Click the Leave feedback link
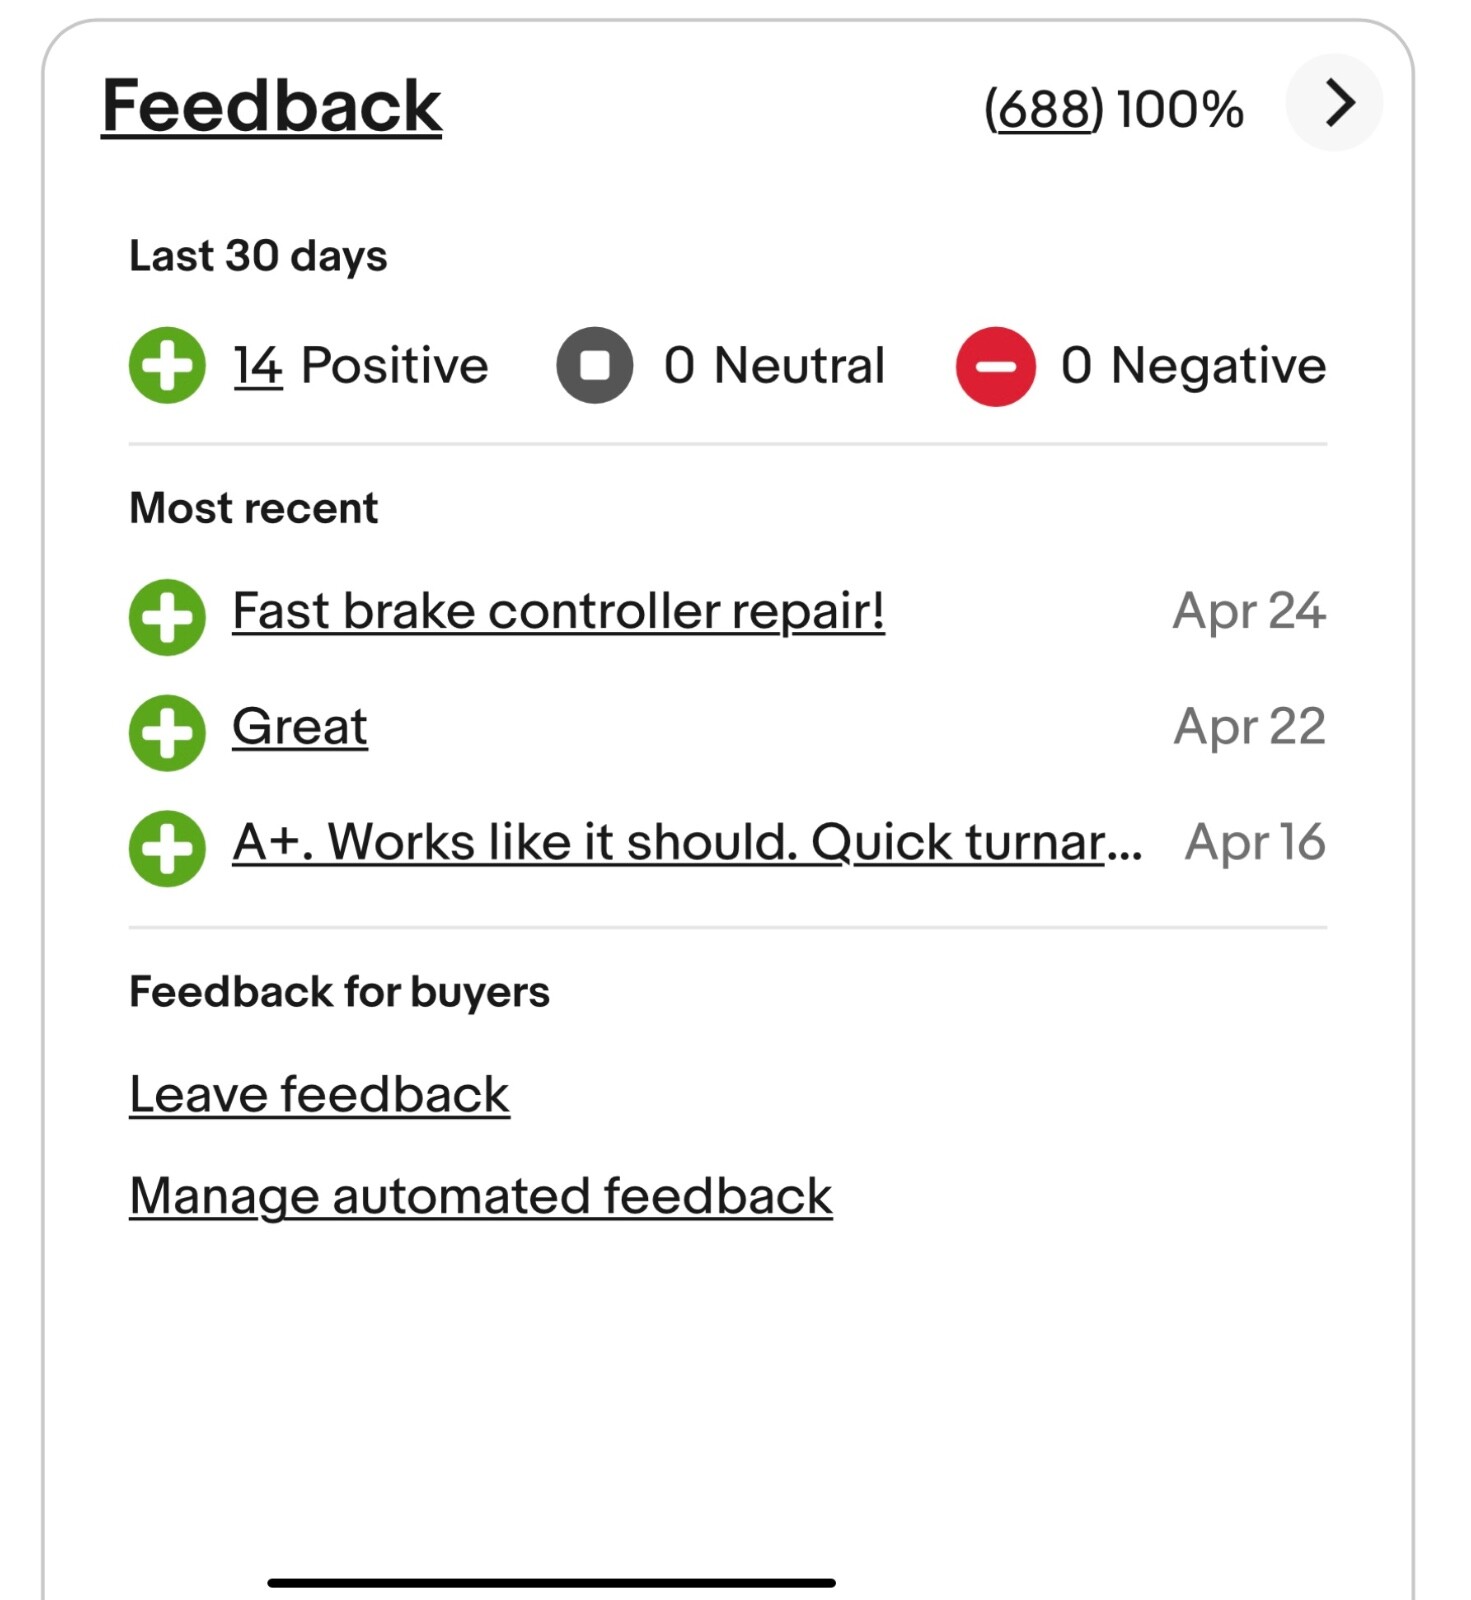1471x1600 pixels. tap(319, 1094)
